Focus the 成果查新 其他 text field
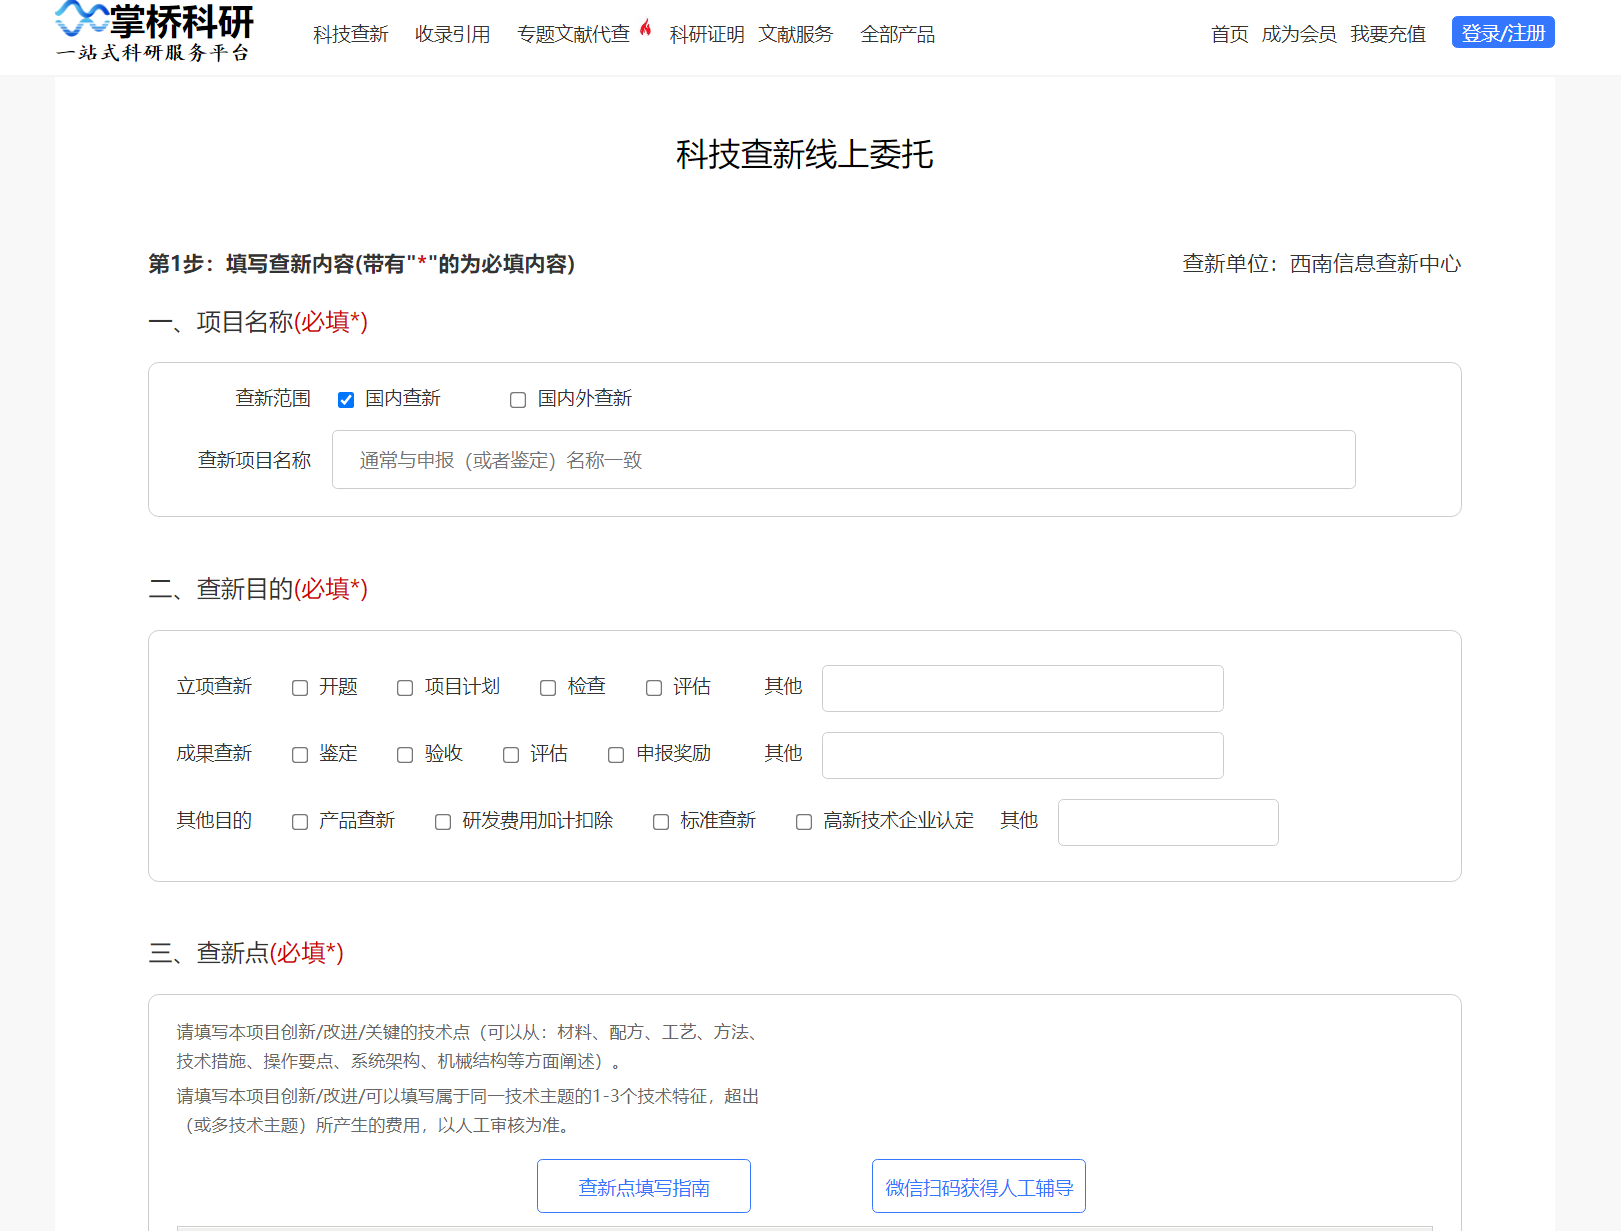1621x1231 pixels. [x=1022, y=755]
